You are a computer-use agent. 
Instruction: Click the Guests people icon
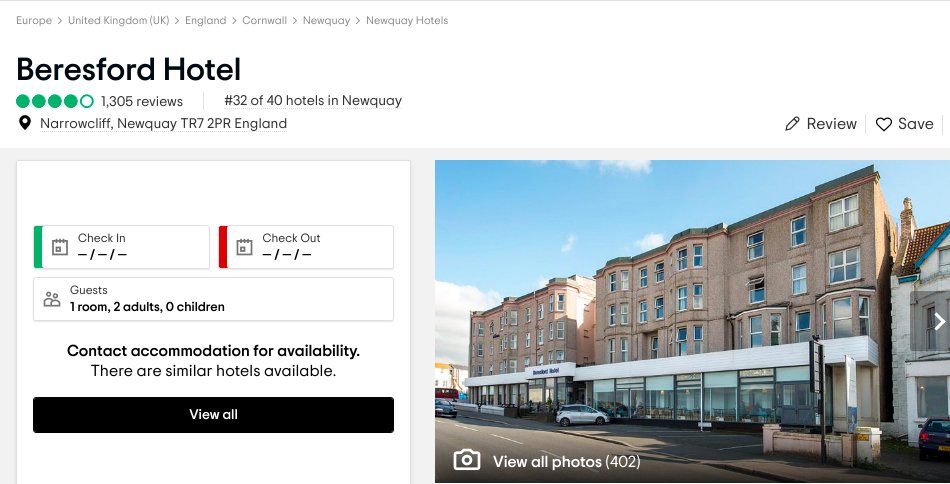coord(52,299)
